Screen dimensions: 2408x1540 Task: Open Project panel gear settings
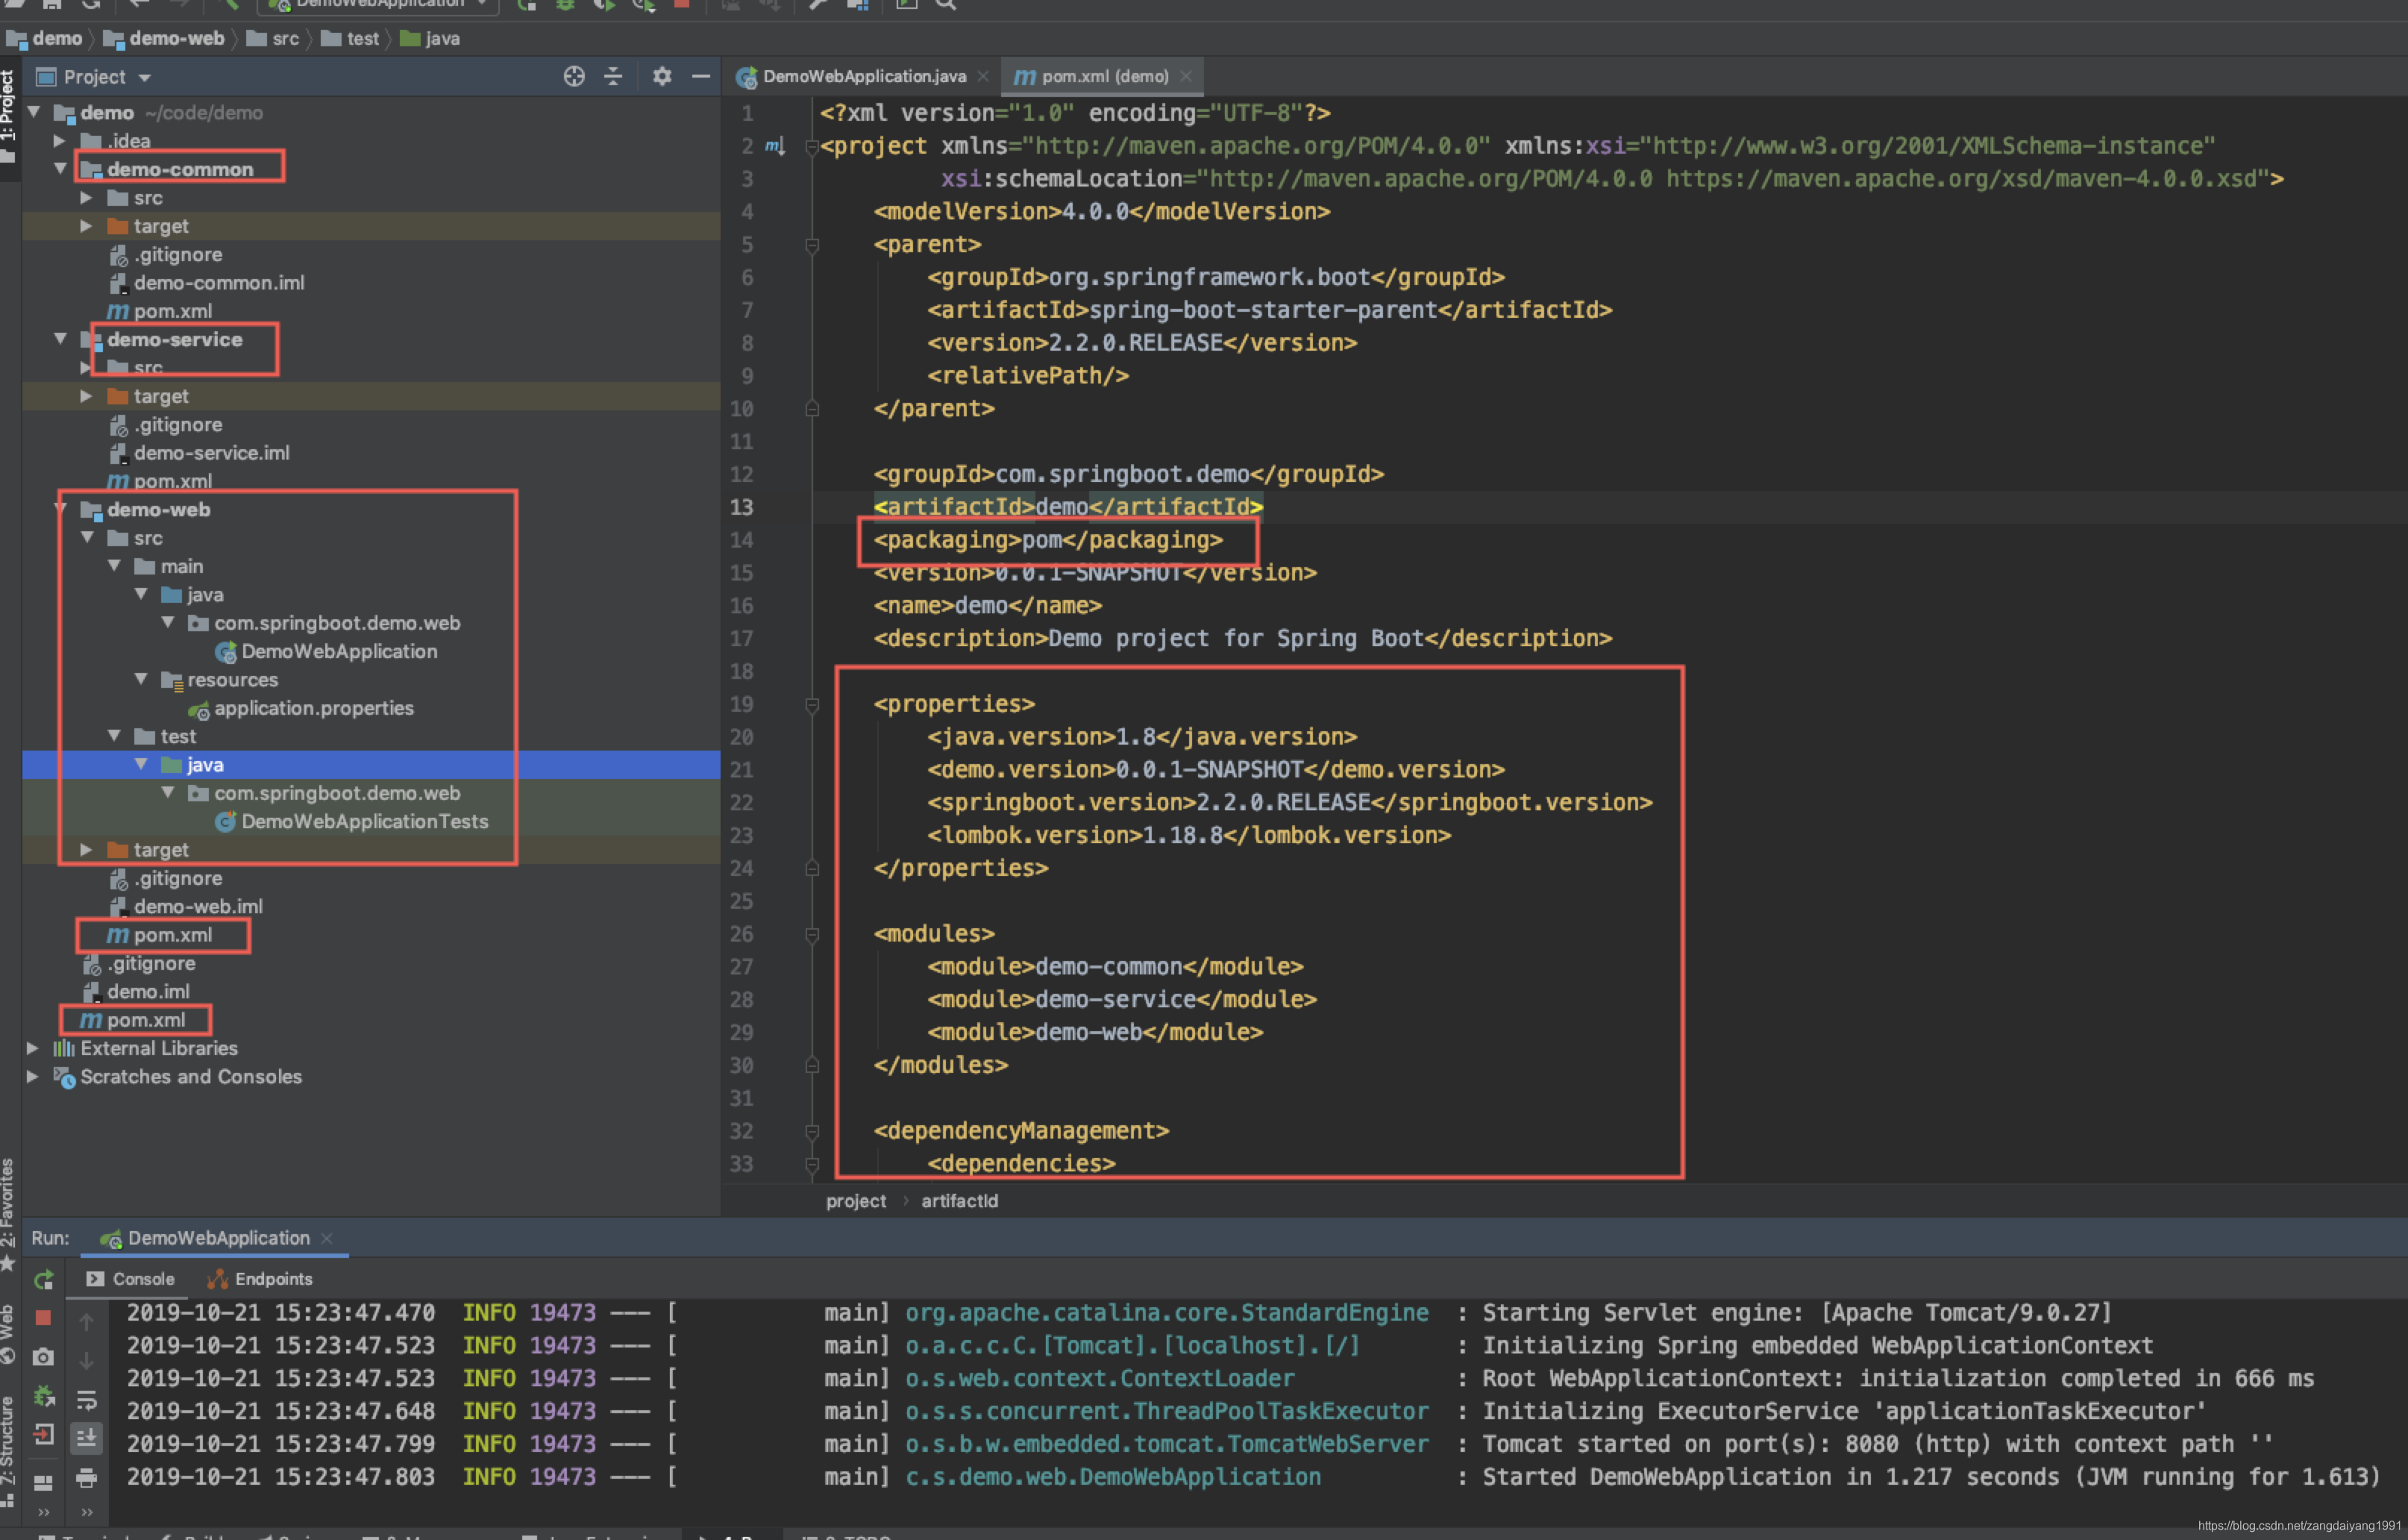pos(662,77)
